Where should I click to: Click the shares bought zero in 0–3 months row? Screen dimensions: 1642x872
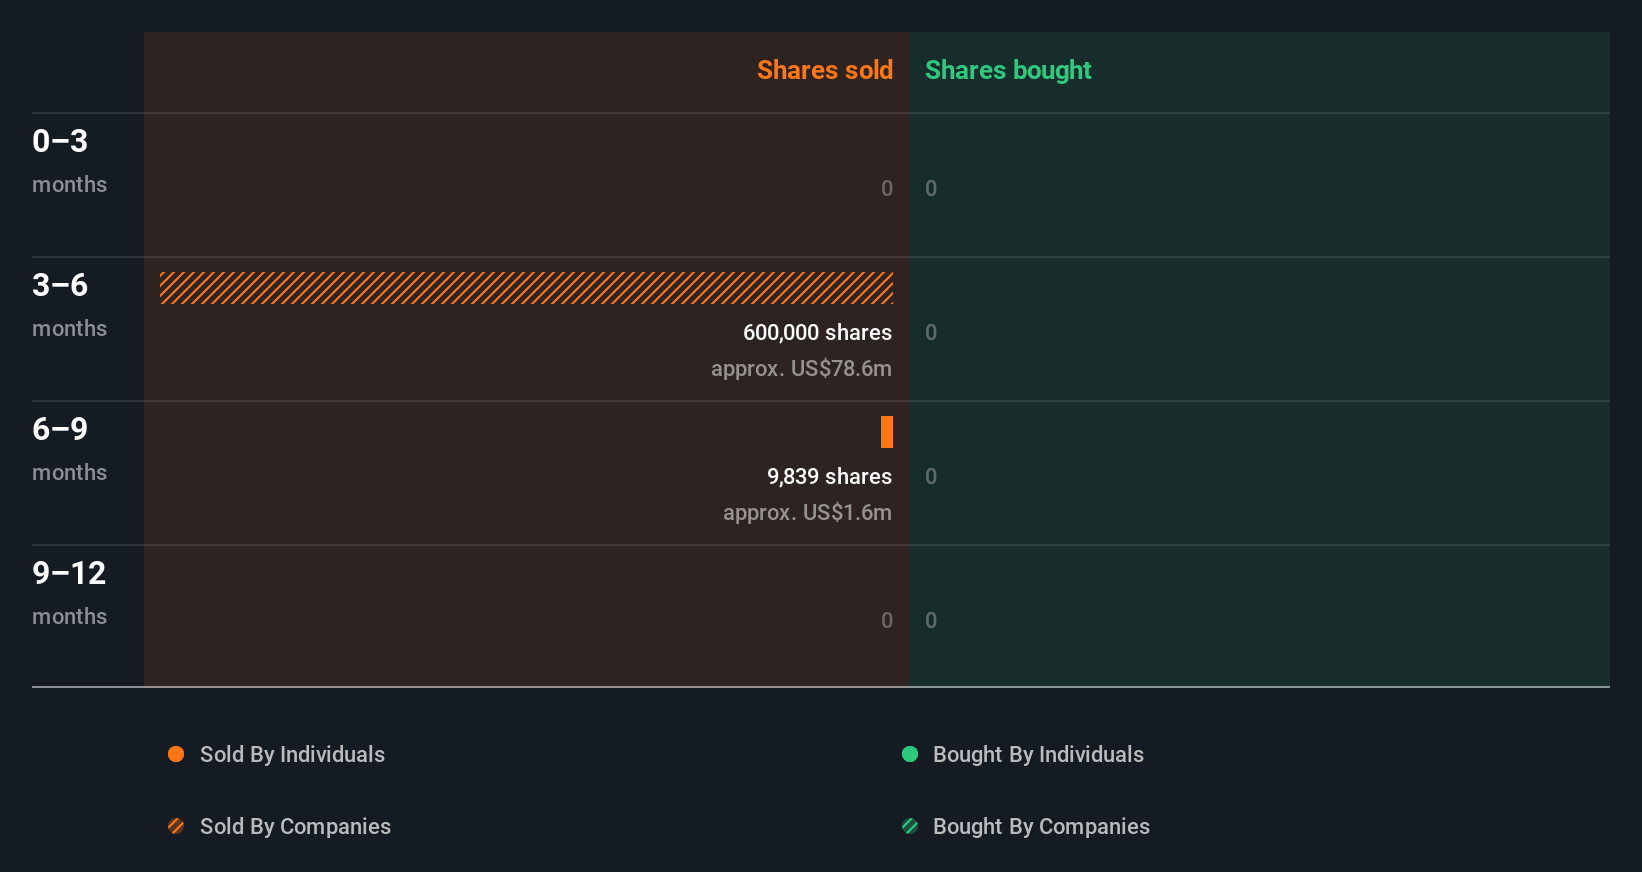(931, 188)
